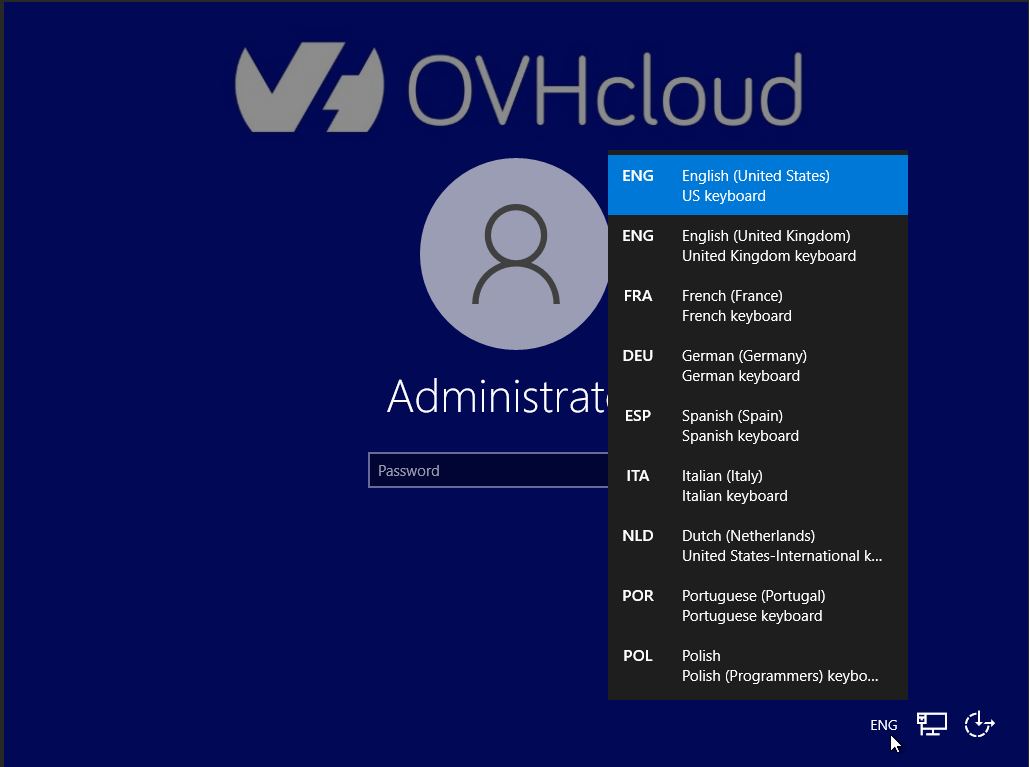Screen dimensions: 1029x767
Task: Select Portuguese (Portugal) keyboard layout
Action: click(758, 605)
